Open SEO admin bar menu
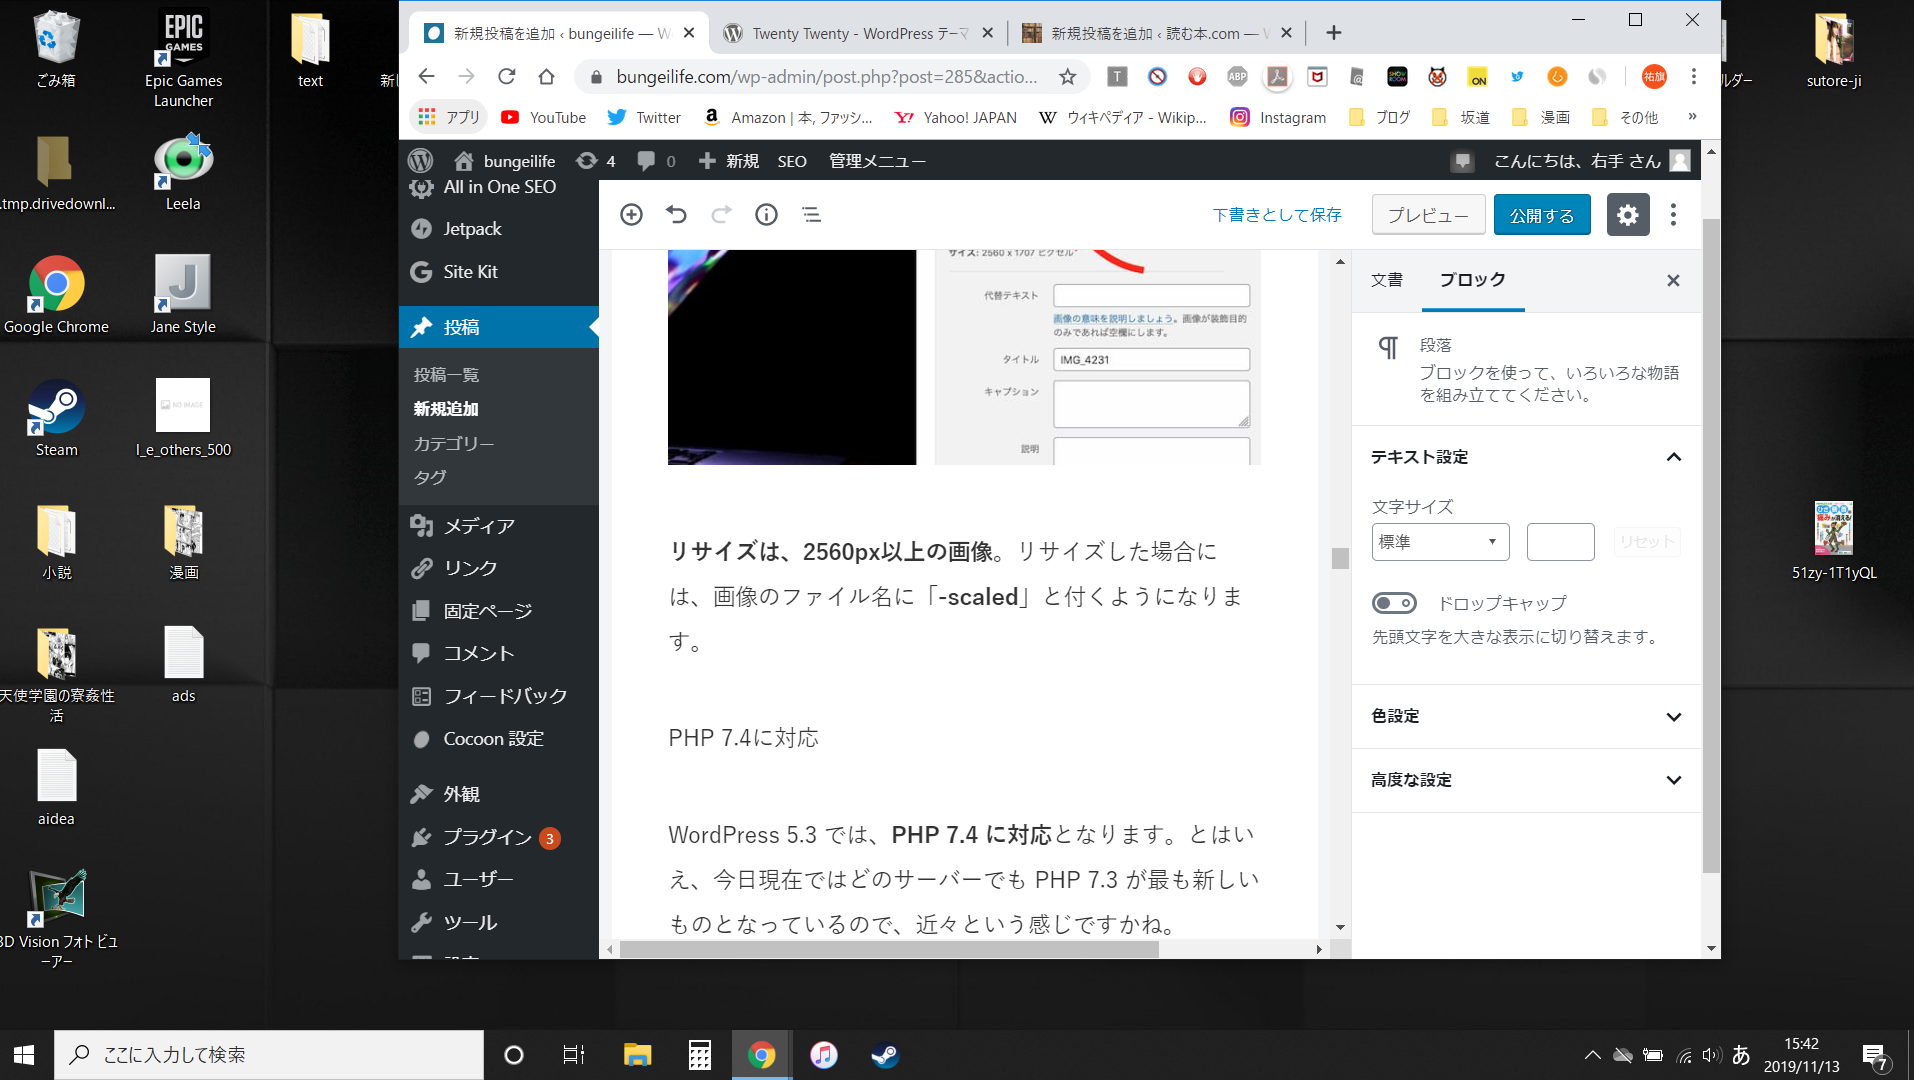 (792, 161)
